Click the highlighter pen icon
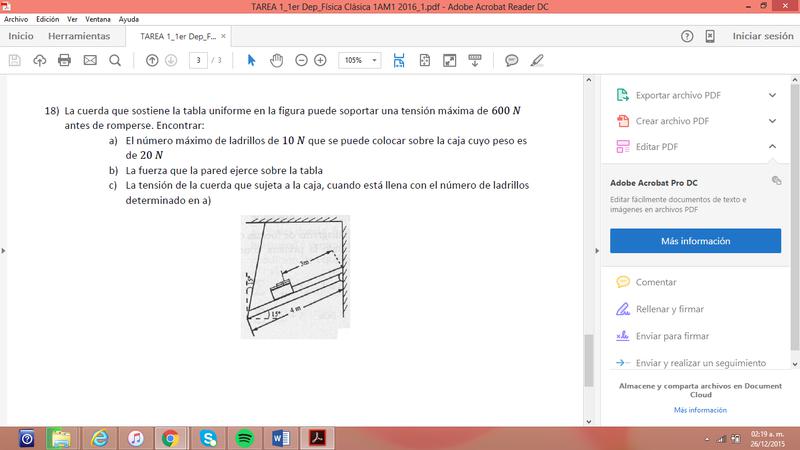800x450 pixels. [537, 60]
